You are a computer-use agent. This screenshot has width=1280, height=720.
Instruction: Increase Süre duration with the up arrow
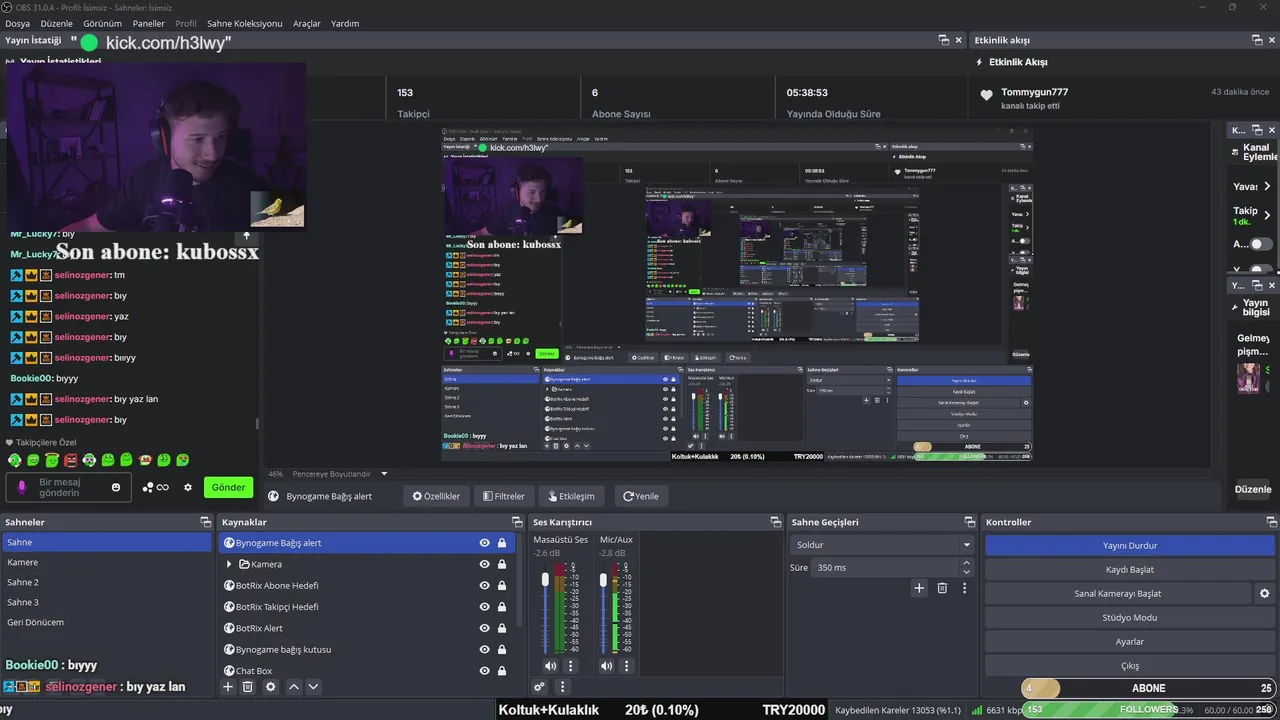point(966,563)
